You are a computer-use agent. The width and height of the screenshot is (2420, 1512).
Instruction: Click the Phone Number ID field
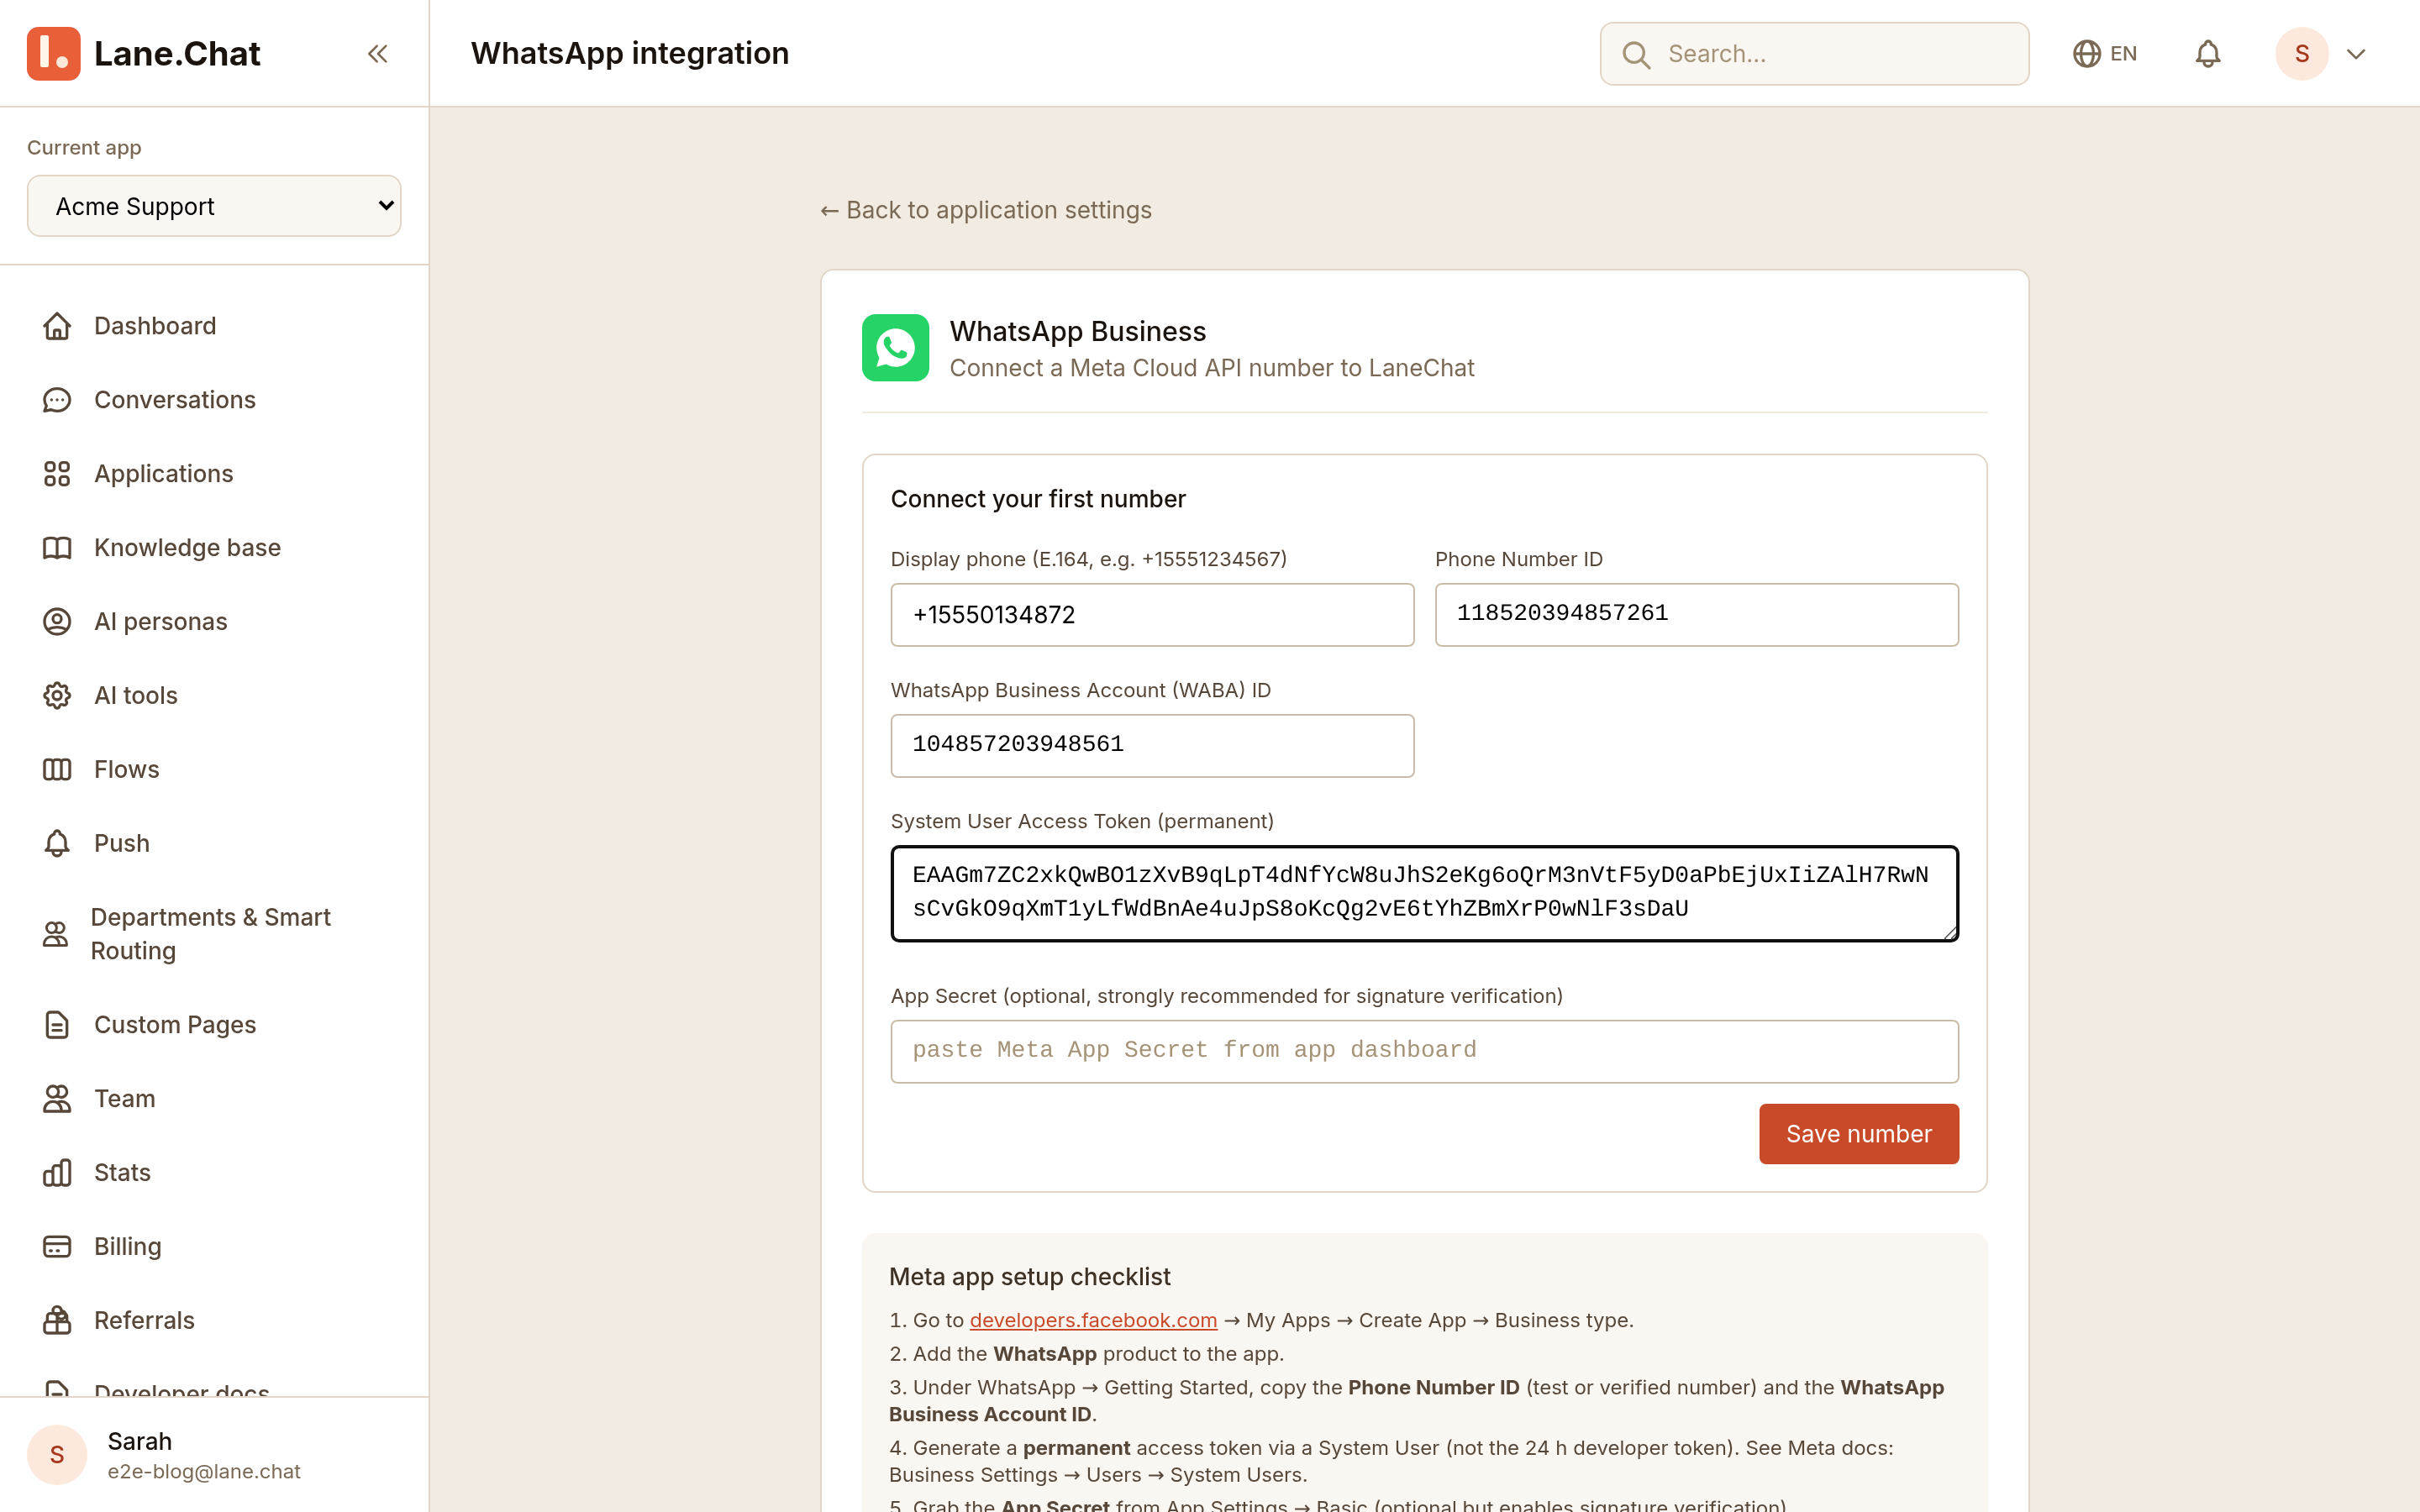(x=1696, y=615)
